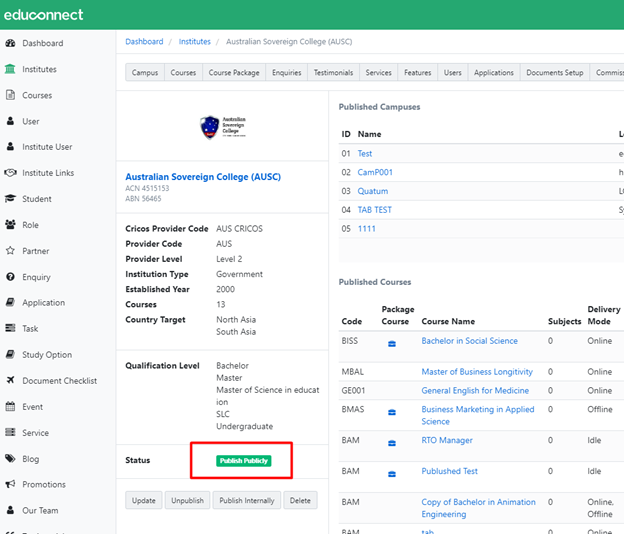This screenshot has width=624, height=534.
Task: Click package briefcase icon for BISS course
Action: coord(392,342)
